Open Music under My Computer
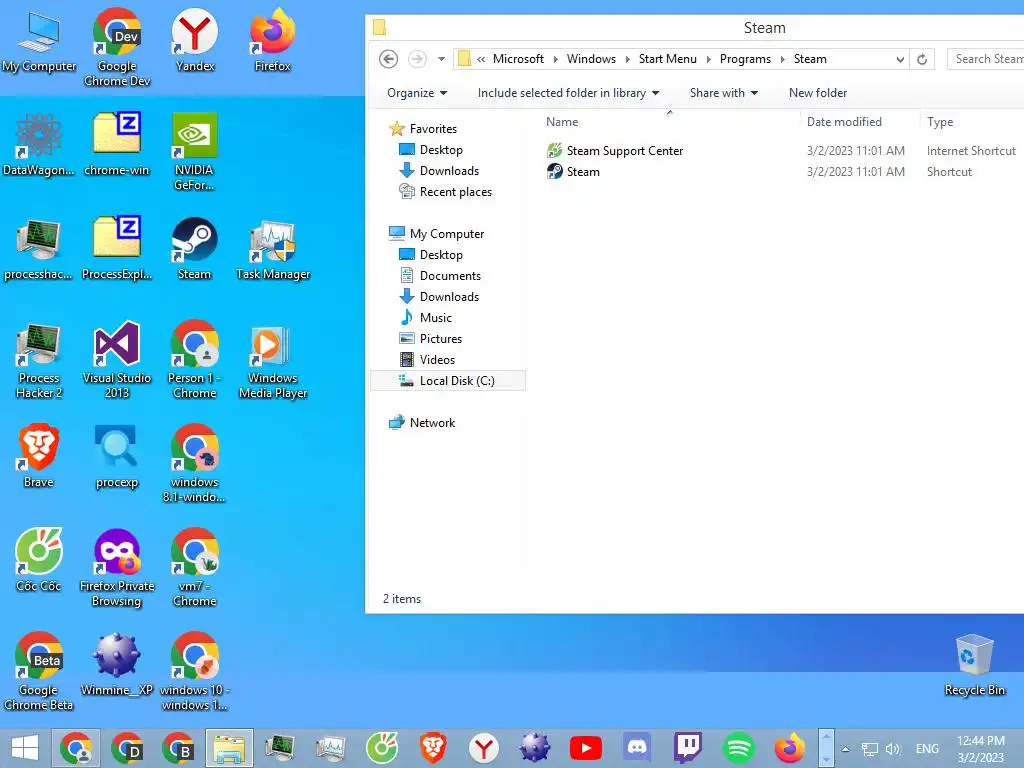Viewport: 1024px width, 768px height. coord(426,317)
